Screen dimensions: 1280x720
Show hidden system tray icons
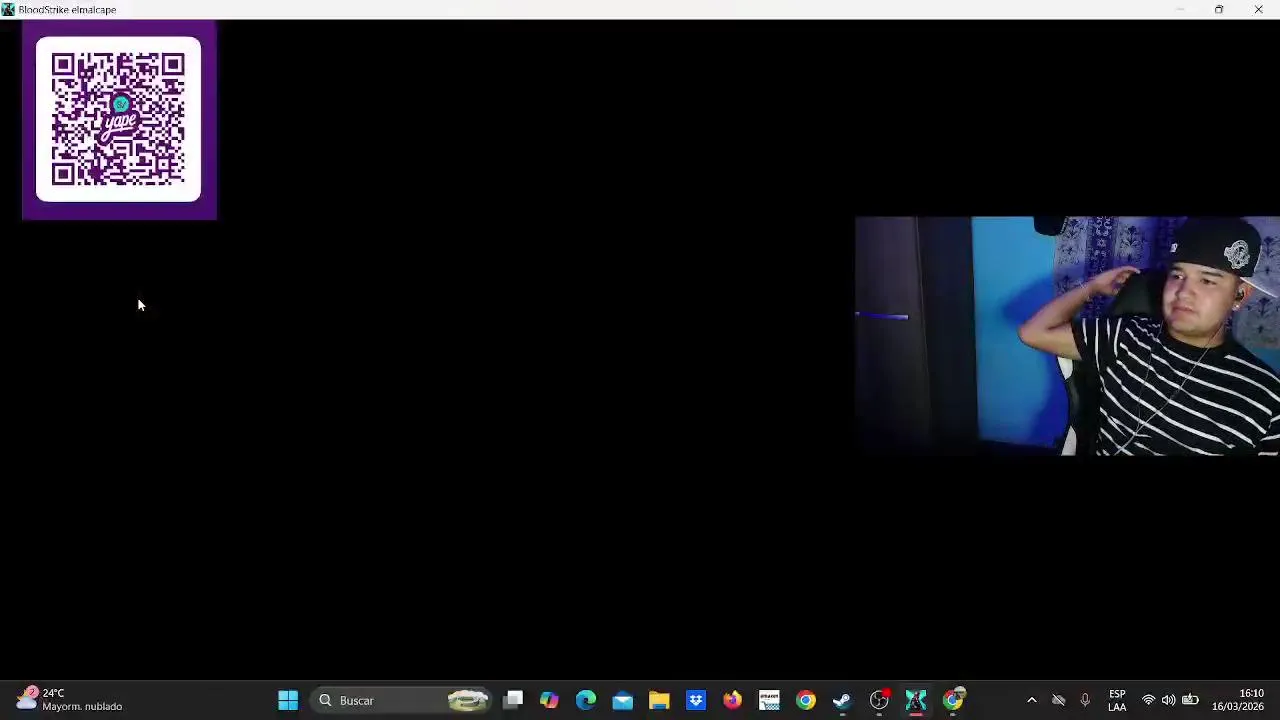[1032, 700]
